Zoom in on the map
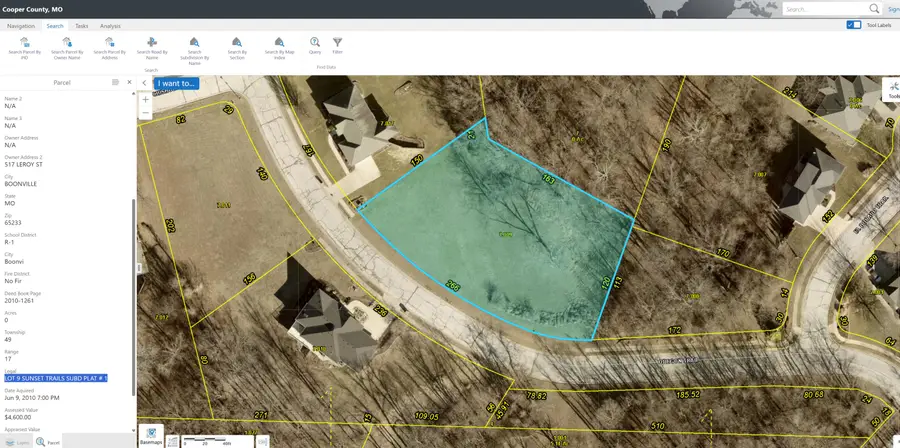The width and height of the screenshot is (900, 448). (146, 99)
